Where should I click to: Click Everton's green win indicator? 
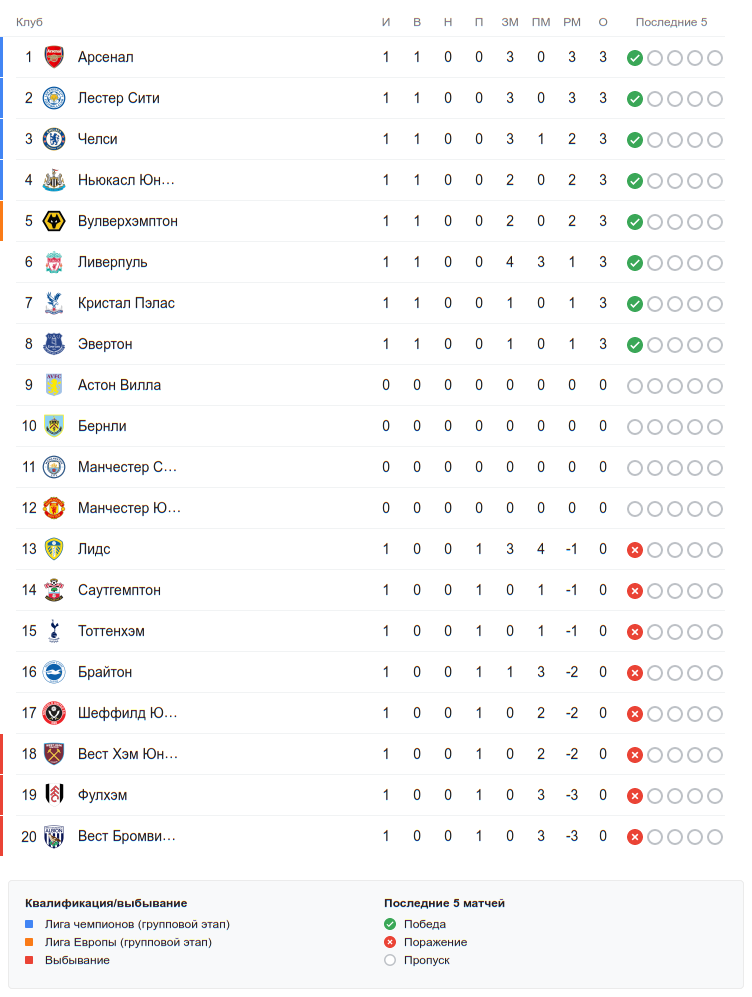[x=634, y=345]
